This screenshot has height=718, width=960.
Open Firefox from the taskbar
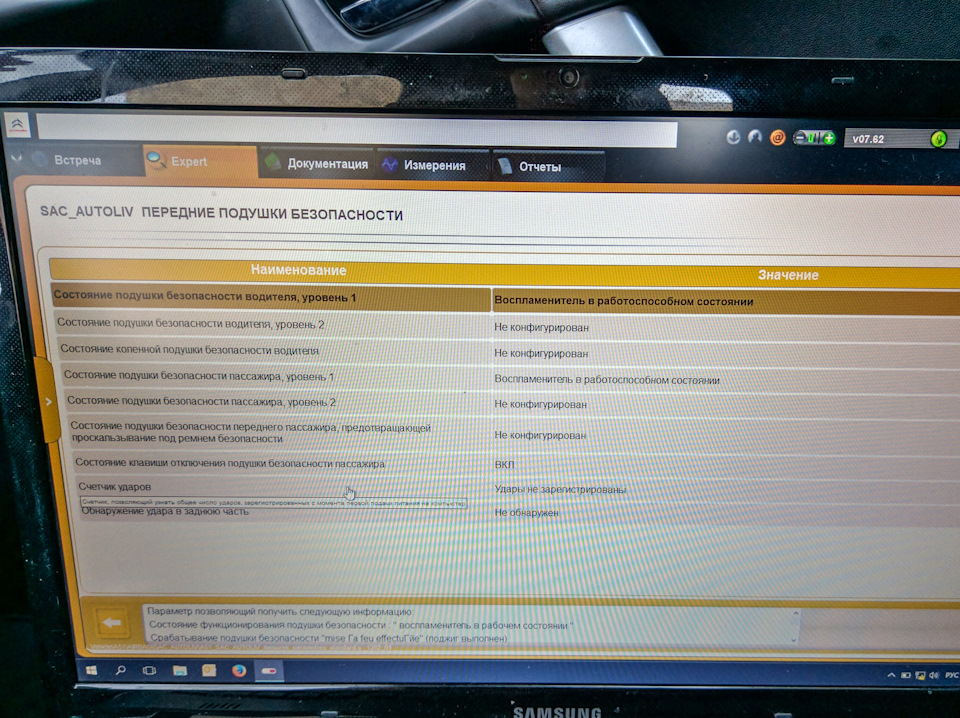pyautogui.click(x=239, y=671)
